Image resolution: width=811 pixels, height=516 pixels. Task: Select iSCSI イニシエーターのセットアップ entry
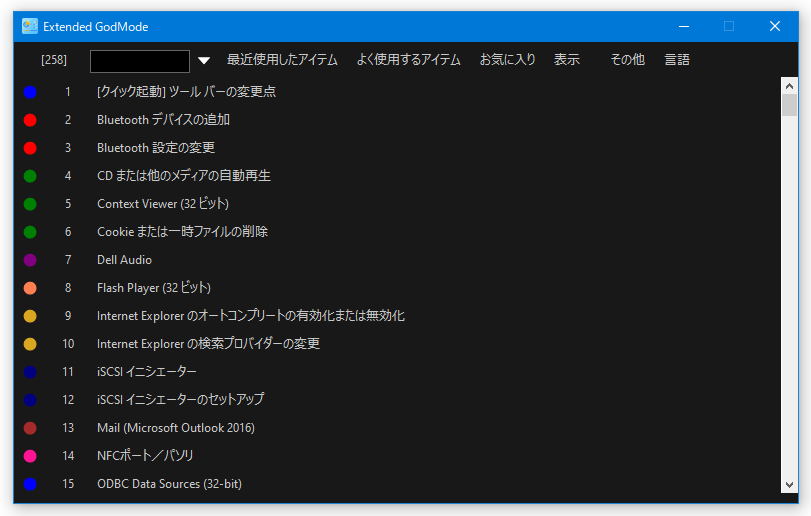coord(181,400)
